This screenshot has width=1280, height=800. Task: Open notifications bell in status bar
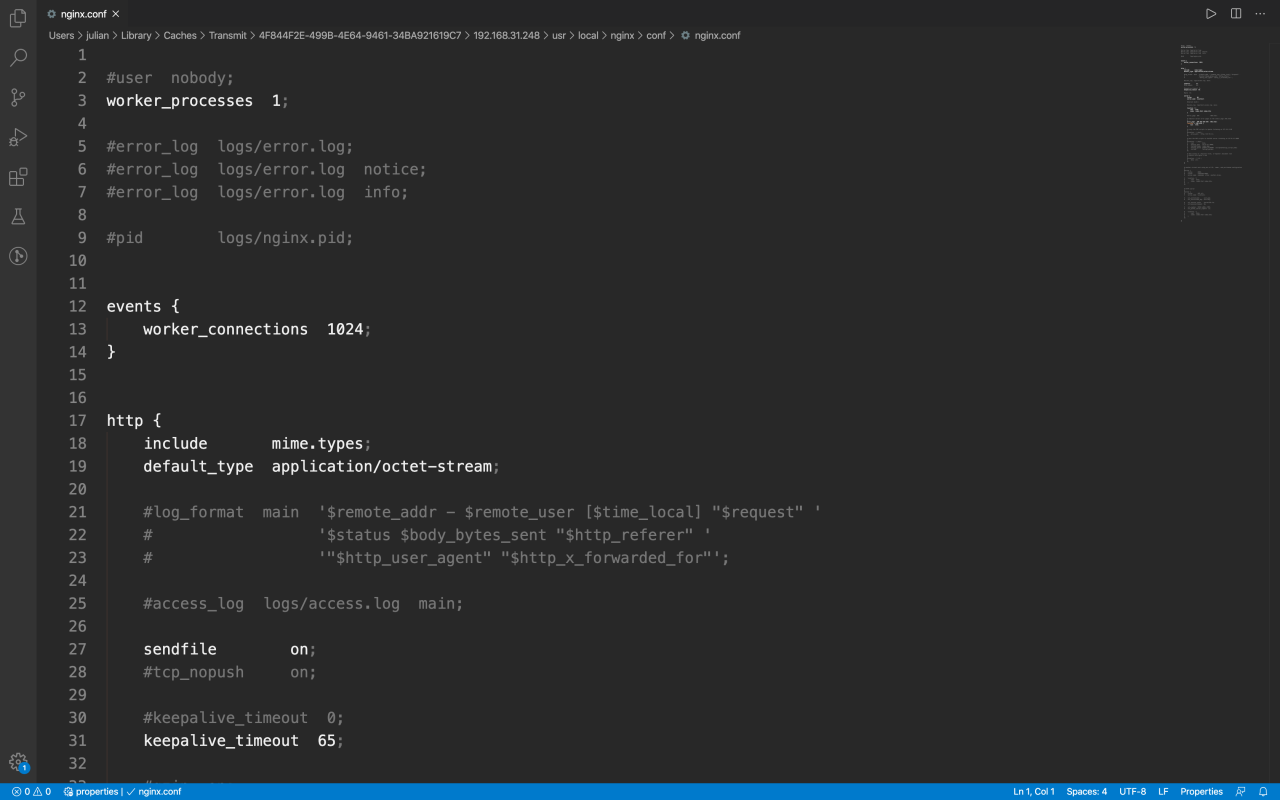click(x=1263, y=792)
